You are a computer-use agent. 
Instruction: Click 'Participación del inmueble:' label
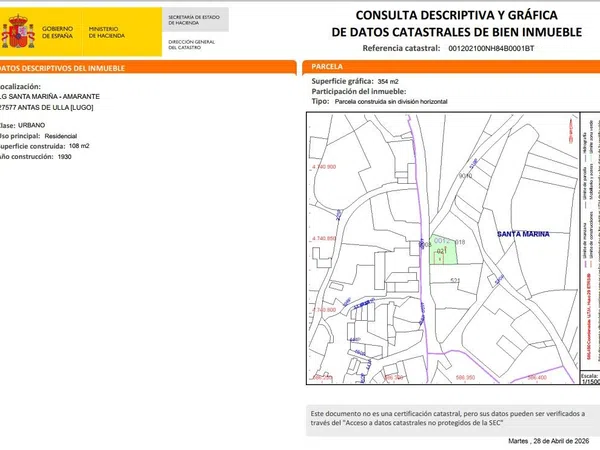coord(359,91)
